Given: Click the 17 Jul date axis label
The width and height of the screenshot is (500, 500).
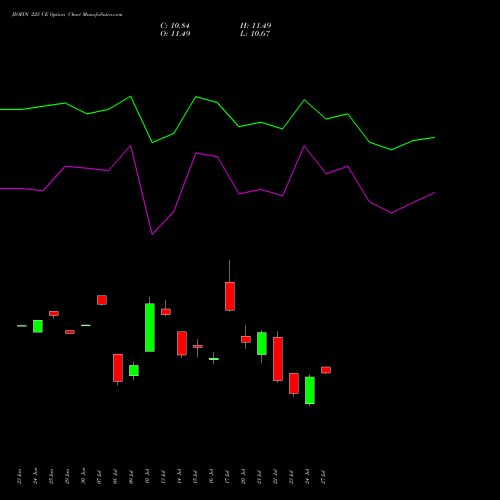Looking at the screenshot, I should coord(227,477).
